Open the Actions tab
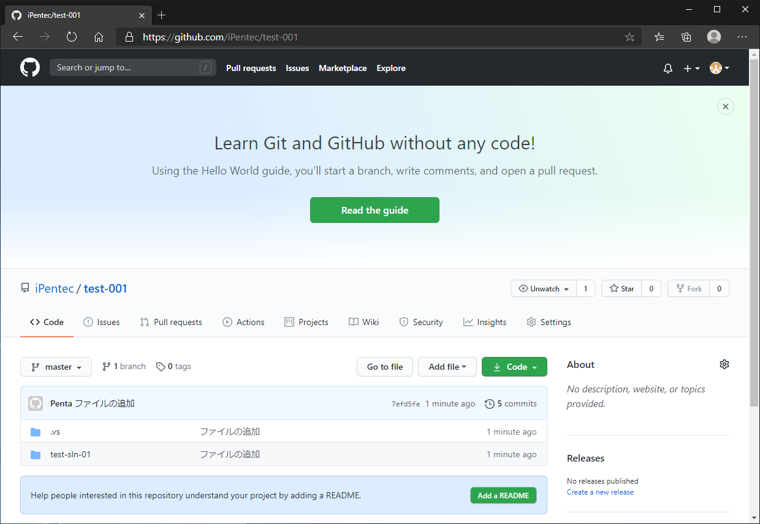Viewport: 760px width, 524px height. pos(243,322)
